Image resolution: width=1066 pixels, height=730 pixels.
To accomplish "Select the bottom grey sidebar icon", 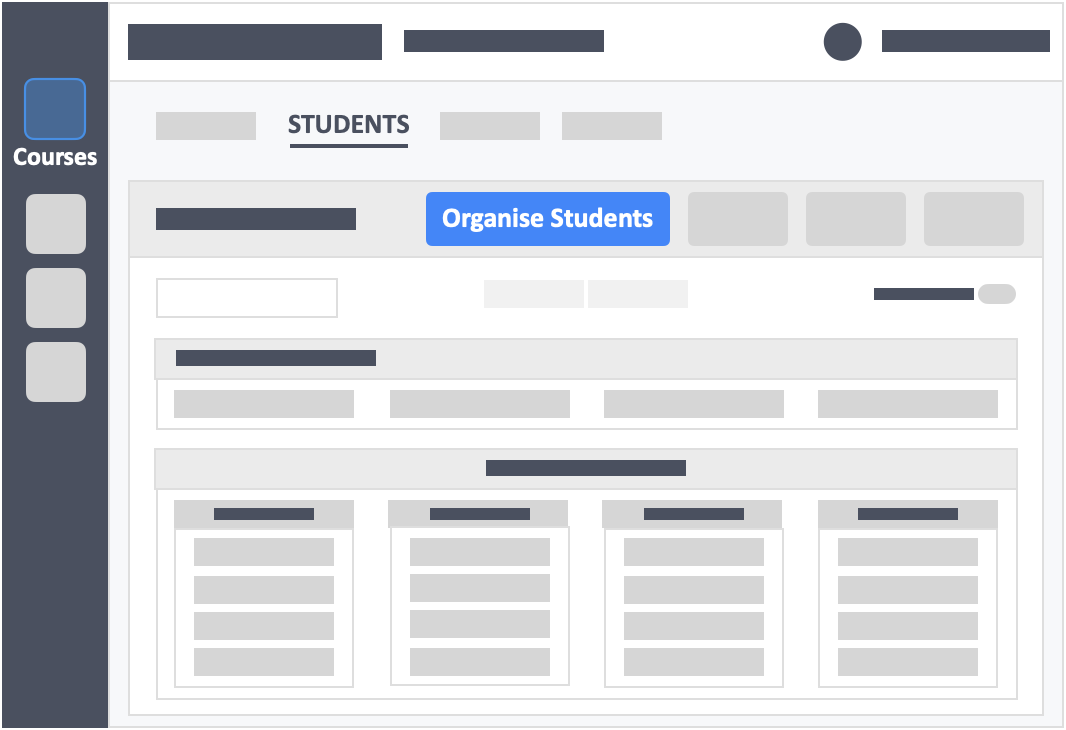I will (56, 372).
